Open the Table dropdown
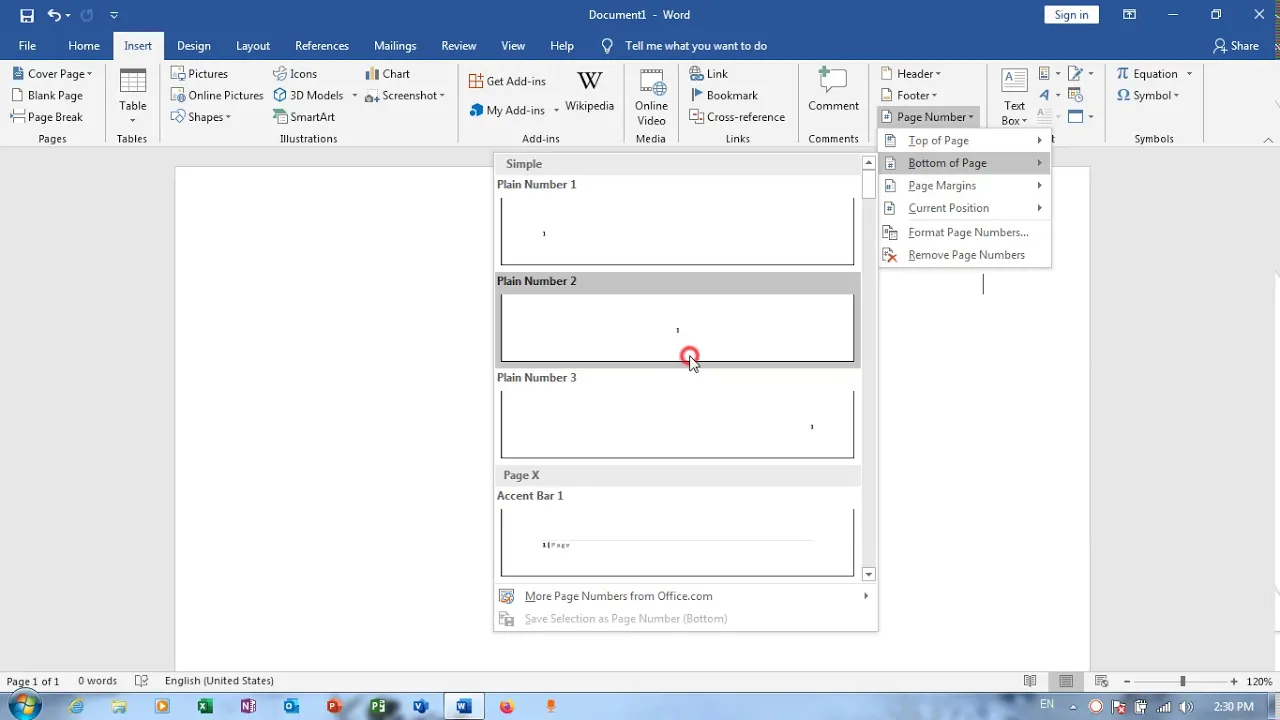The height and width of the screenshot is (720, 1280). tap(132, 96)
